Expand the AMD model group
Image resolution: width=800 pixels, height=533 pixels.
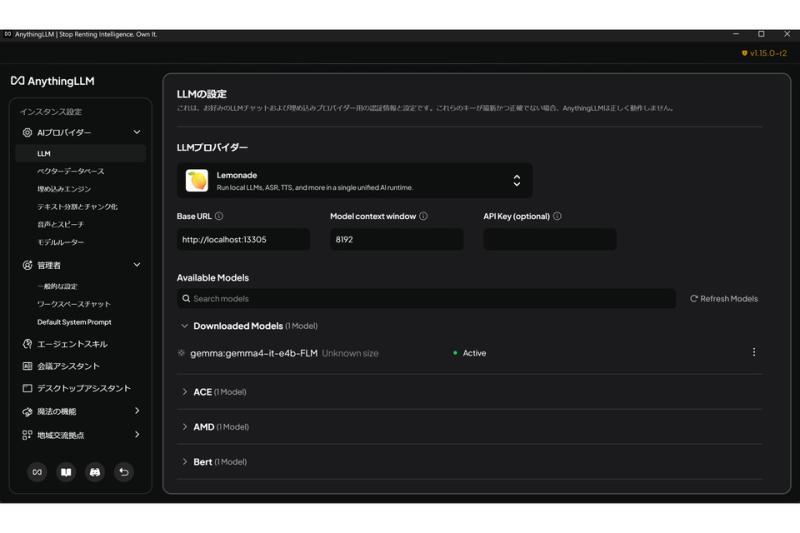(185, 427)
